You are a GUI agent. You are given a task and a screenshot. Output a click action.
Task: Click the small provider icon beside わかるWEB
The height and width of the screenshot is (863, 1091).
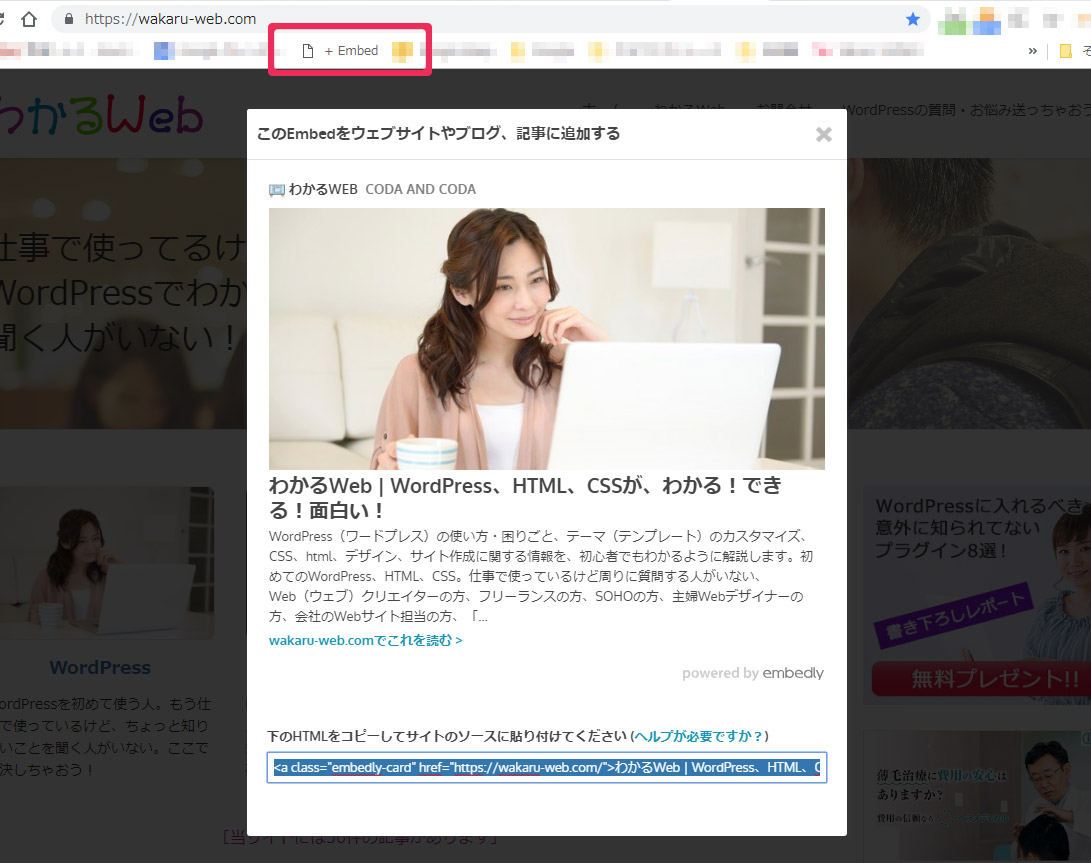tap(277, 190)
